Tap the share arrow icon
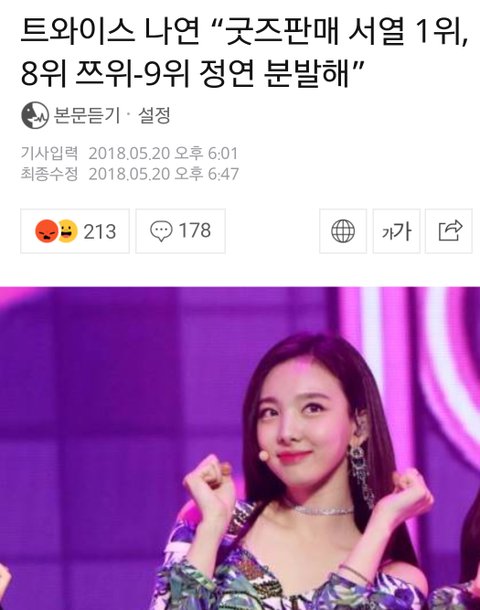 [x=449, y=231]
